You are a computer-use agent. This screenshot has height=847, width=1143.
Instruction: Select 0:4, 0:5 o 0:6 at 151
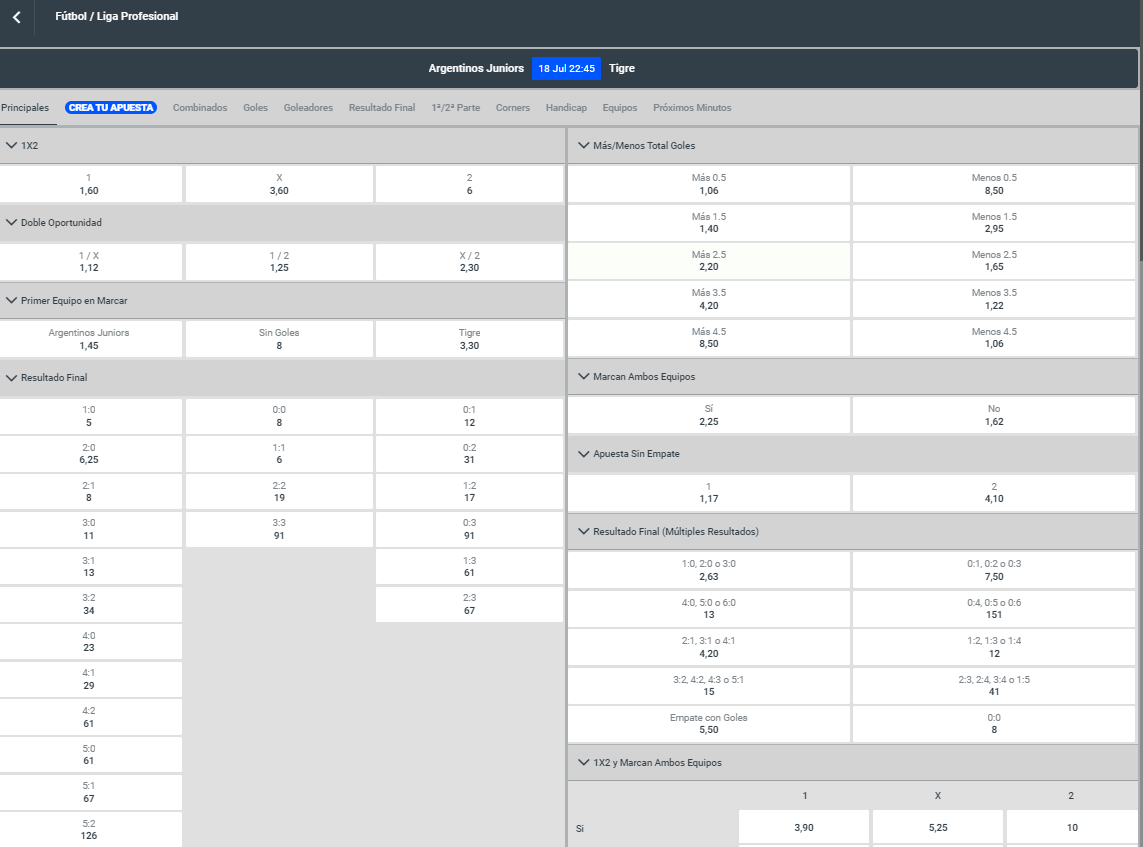point(994,609)
